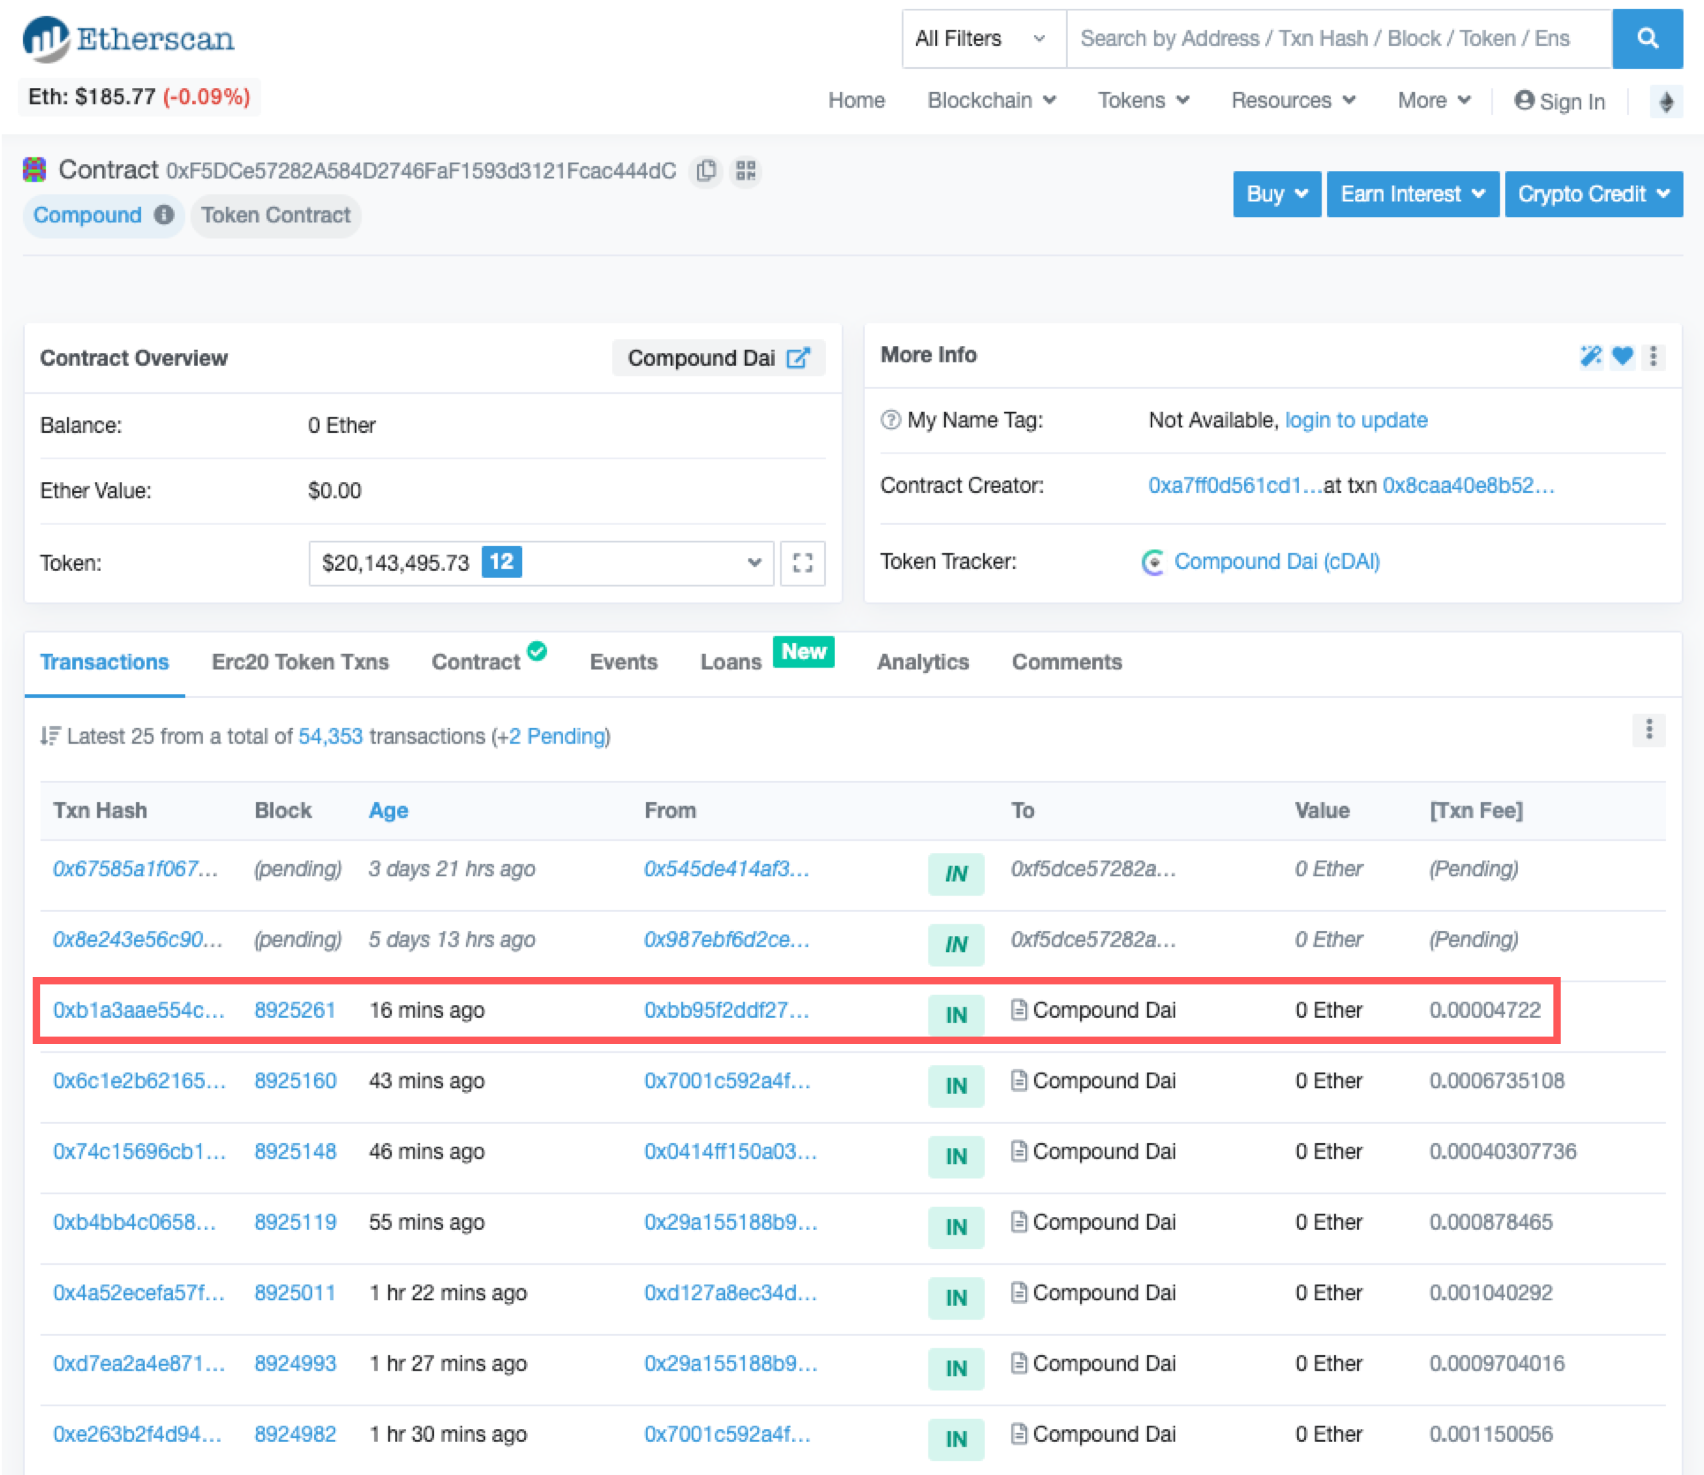The width and height of the screenshot is (1704, 1475).
Task: Open transaction hash 0xb1a3aae554c
Action: (139, 1010)
